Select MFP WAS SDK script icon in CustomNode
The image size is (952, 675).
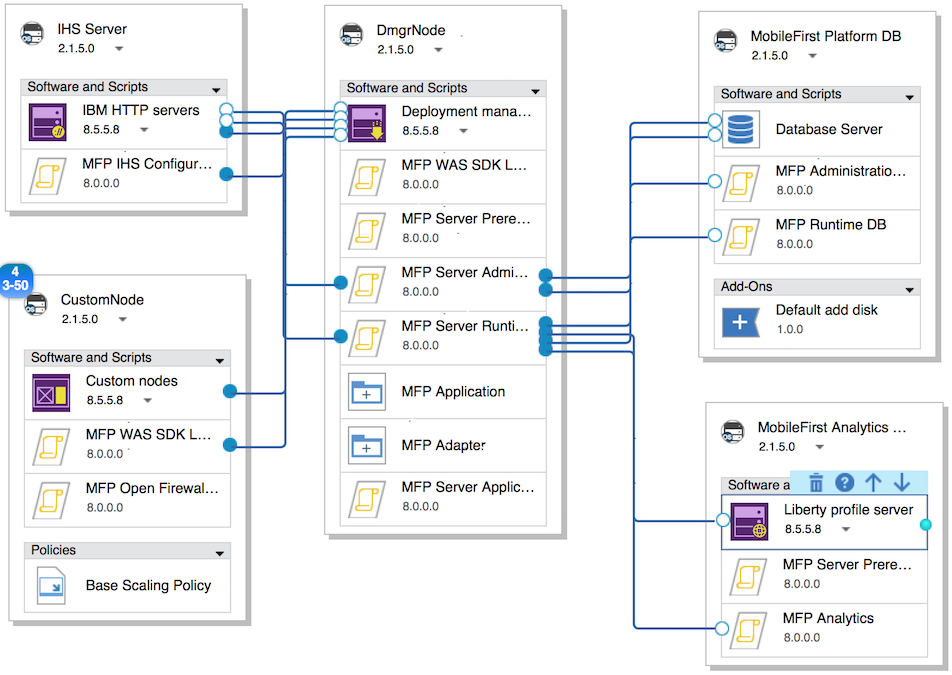coord(52,447)
